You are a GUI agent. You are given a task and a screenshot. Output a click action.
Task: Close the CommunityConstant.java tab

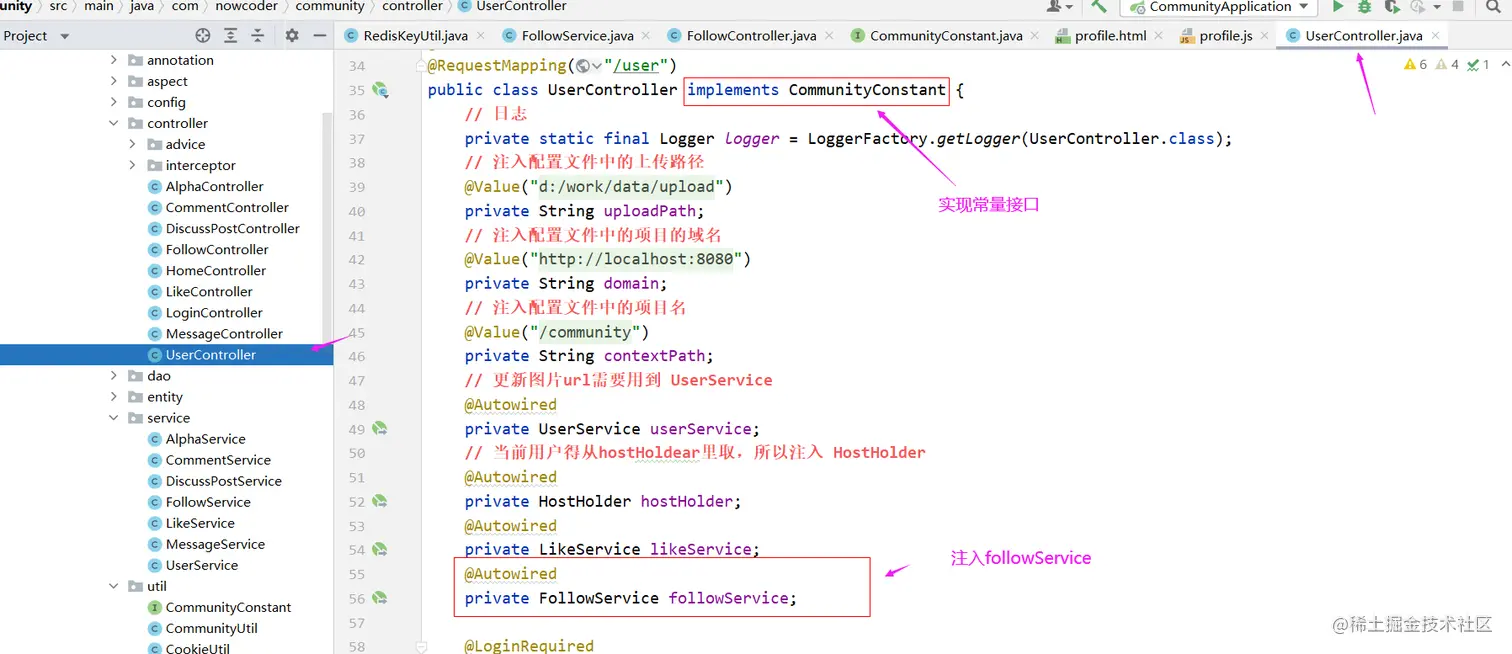[x=1035, y=35]
